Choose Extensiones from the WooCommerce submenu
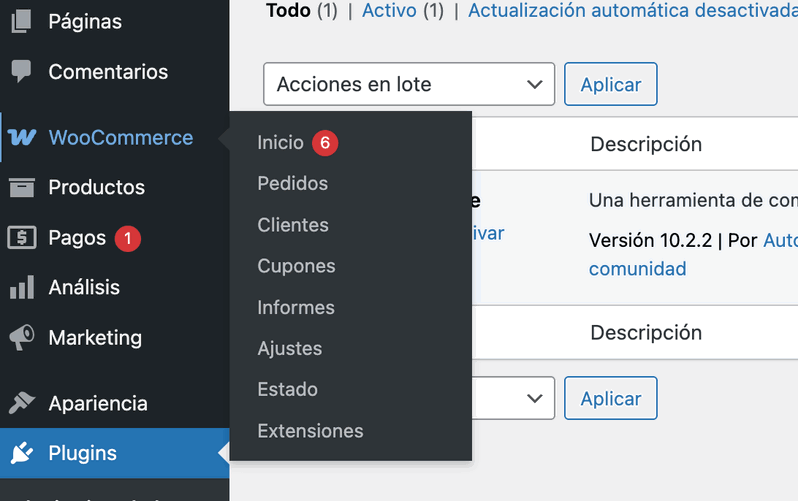This screenshot has width=798, height=501. click(x=310, y=431)
